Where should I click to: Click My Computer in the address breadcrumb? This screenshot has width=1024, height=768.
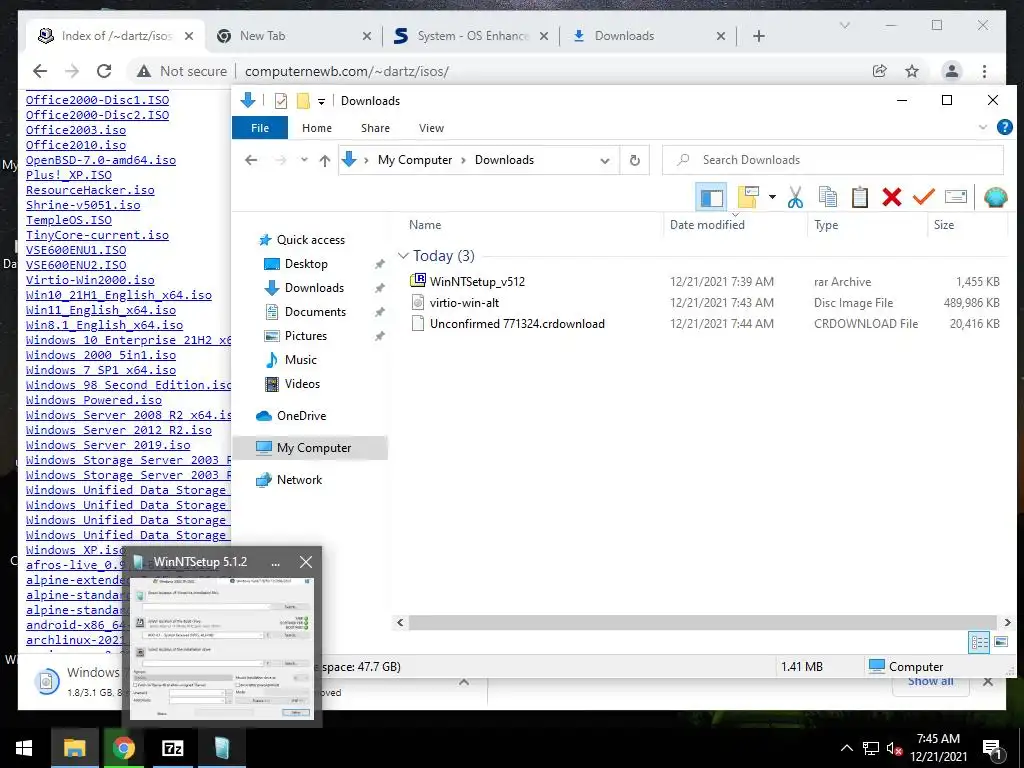[x=415, y=160]
